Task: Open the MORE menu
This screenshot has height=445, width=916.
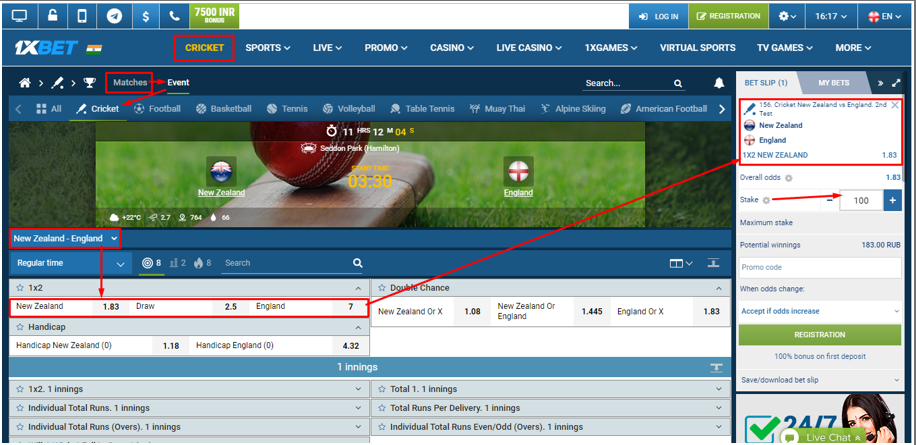Action: click(x=853, y=48)
